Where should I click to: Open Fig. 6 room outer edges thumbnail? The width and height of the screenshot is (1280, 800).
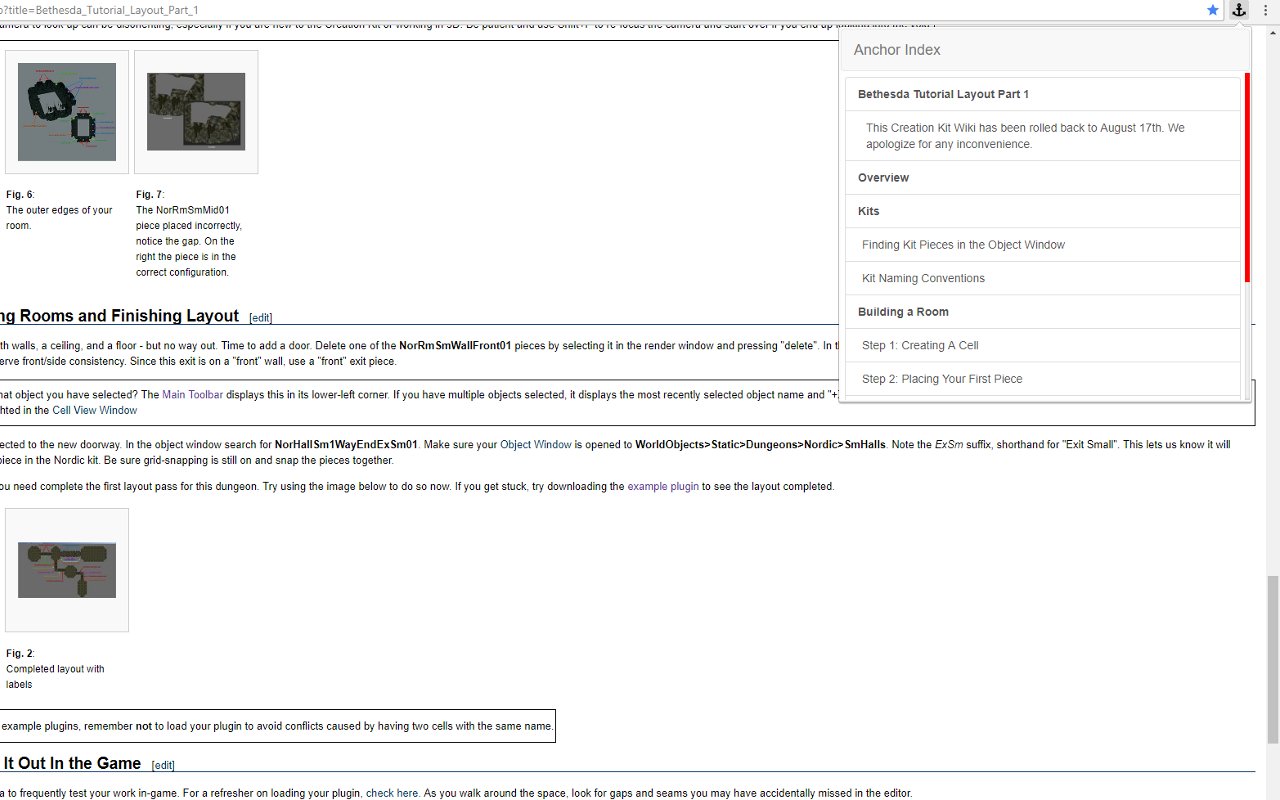point(67,112)
